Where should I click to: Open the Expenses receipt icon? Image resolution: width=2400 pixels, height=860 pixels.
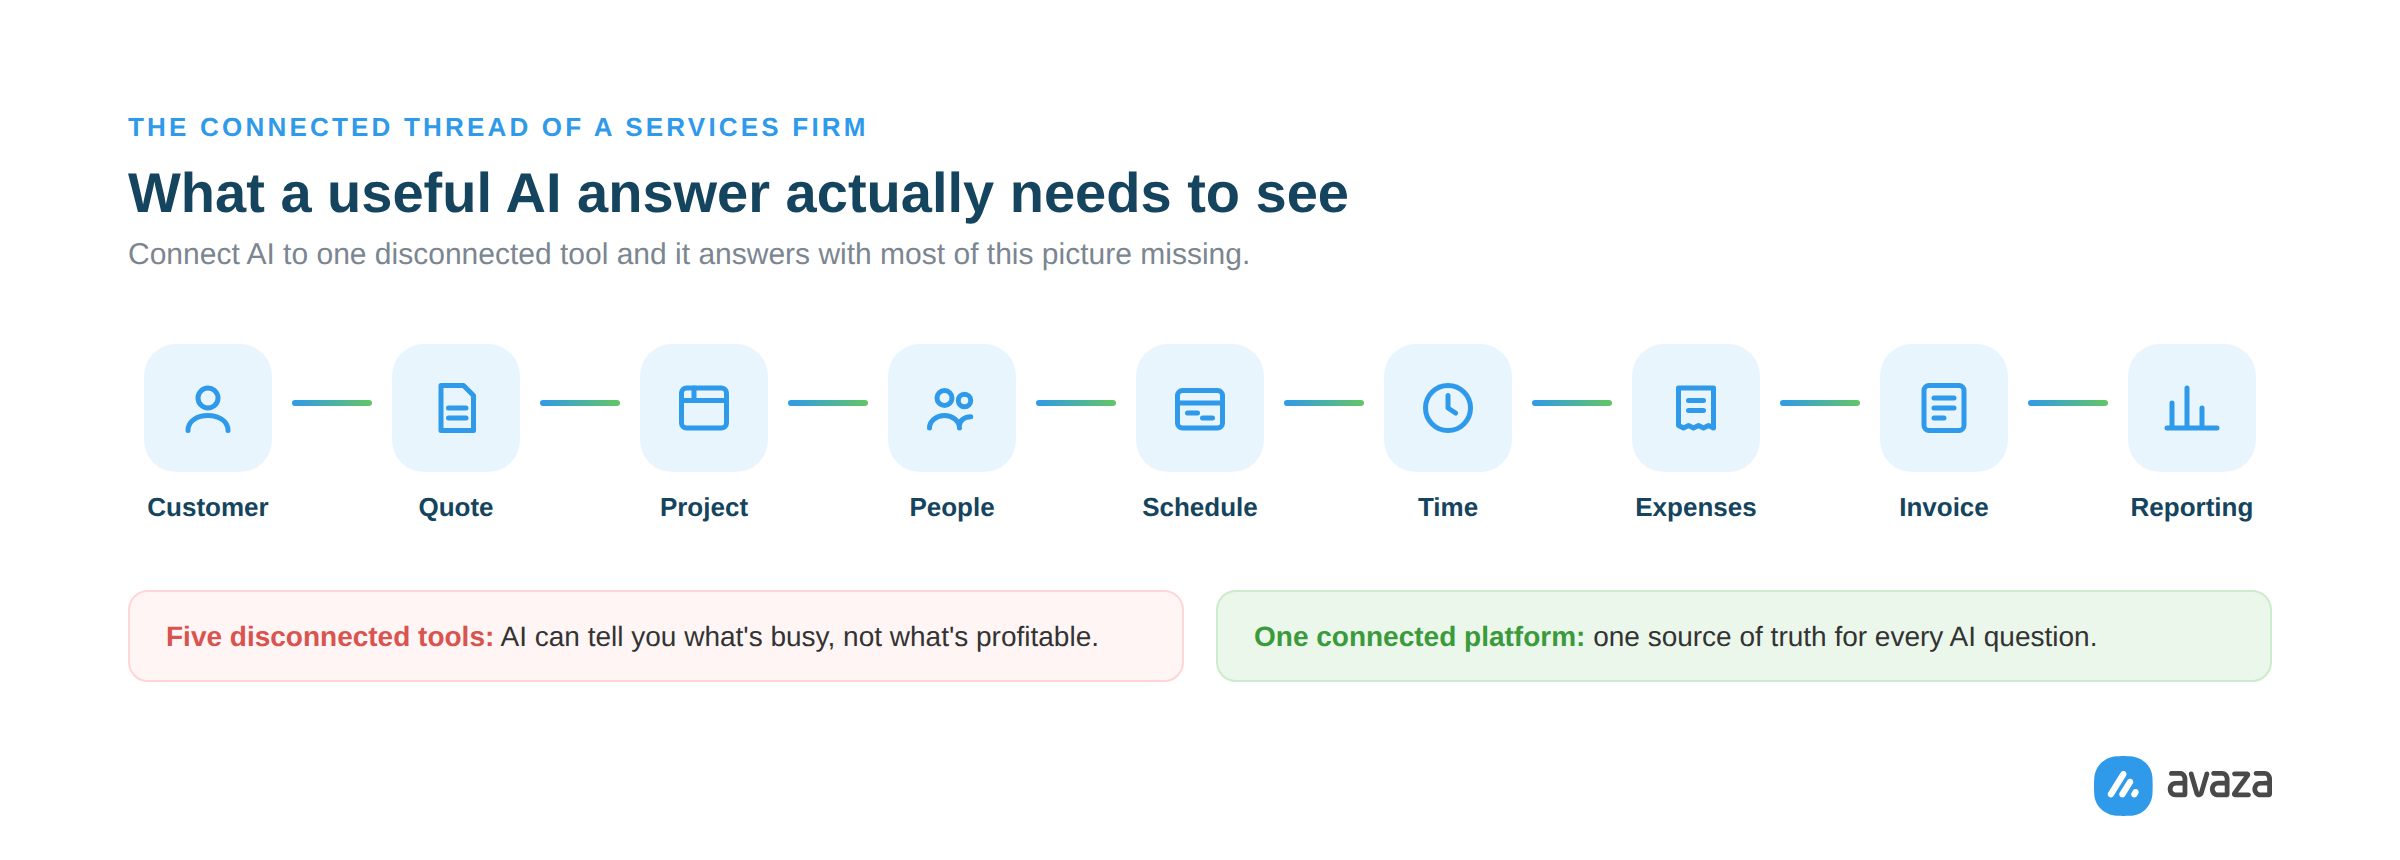pos(1696,408)
